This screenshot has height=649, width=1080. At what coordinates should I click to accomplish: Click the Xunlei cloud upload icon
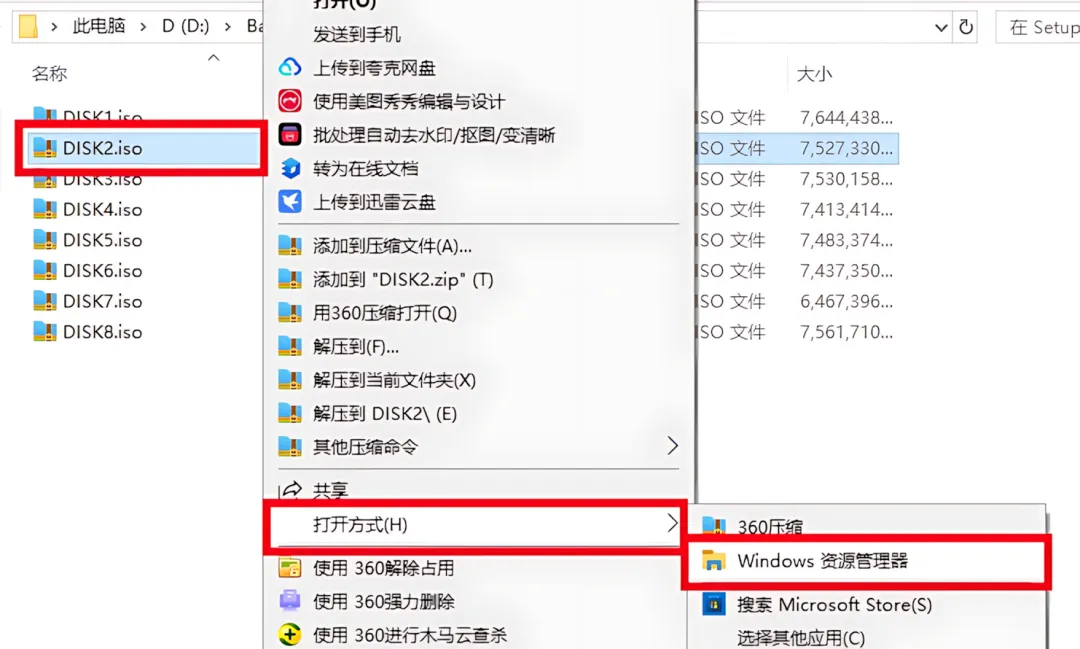pyautogui.click(x=290, y=202)
